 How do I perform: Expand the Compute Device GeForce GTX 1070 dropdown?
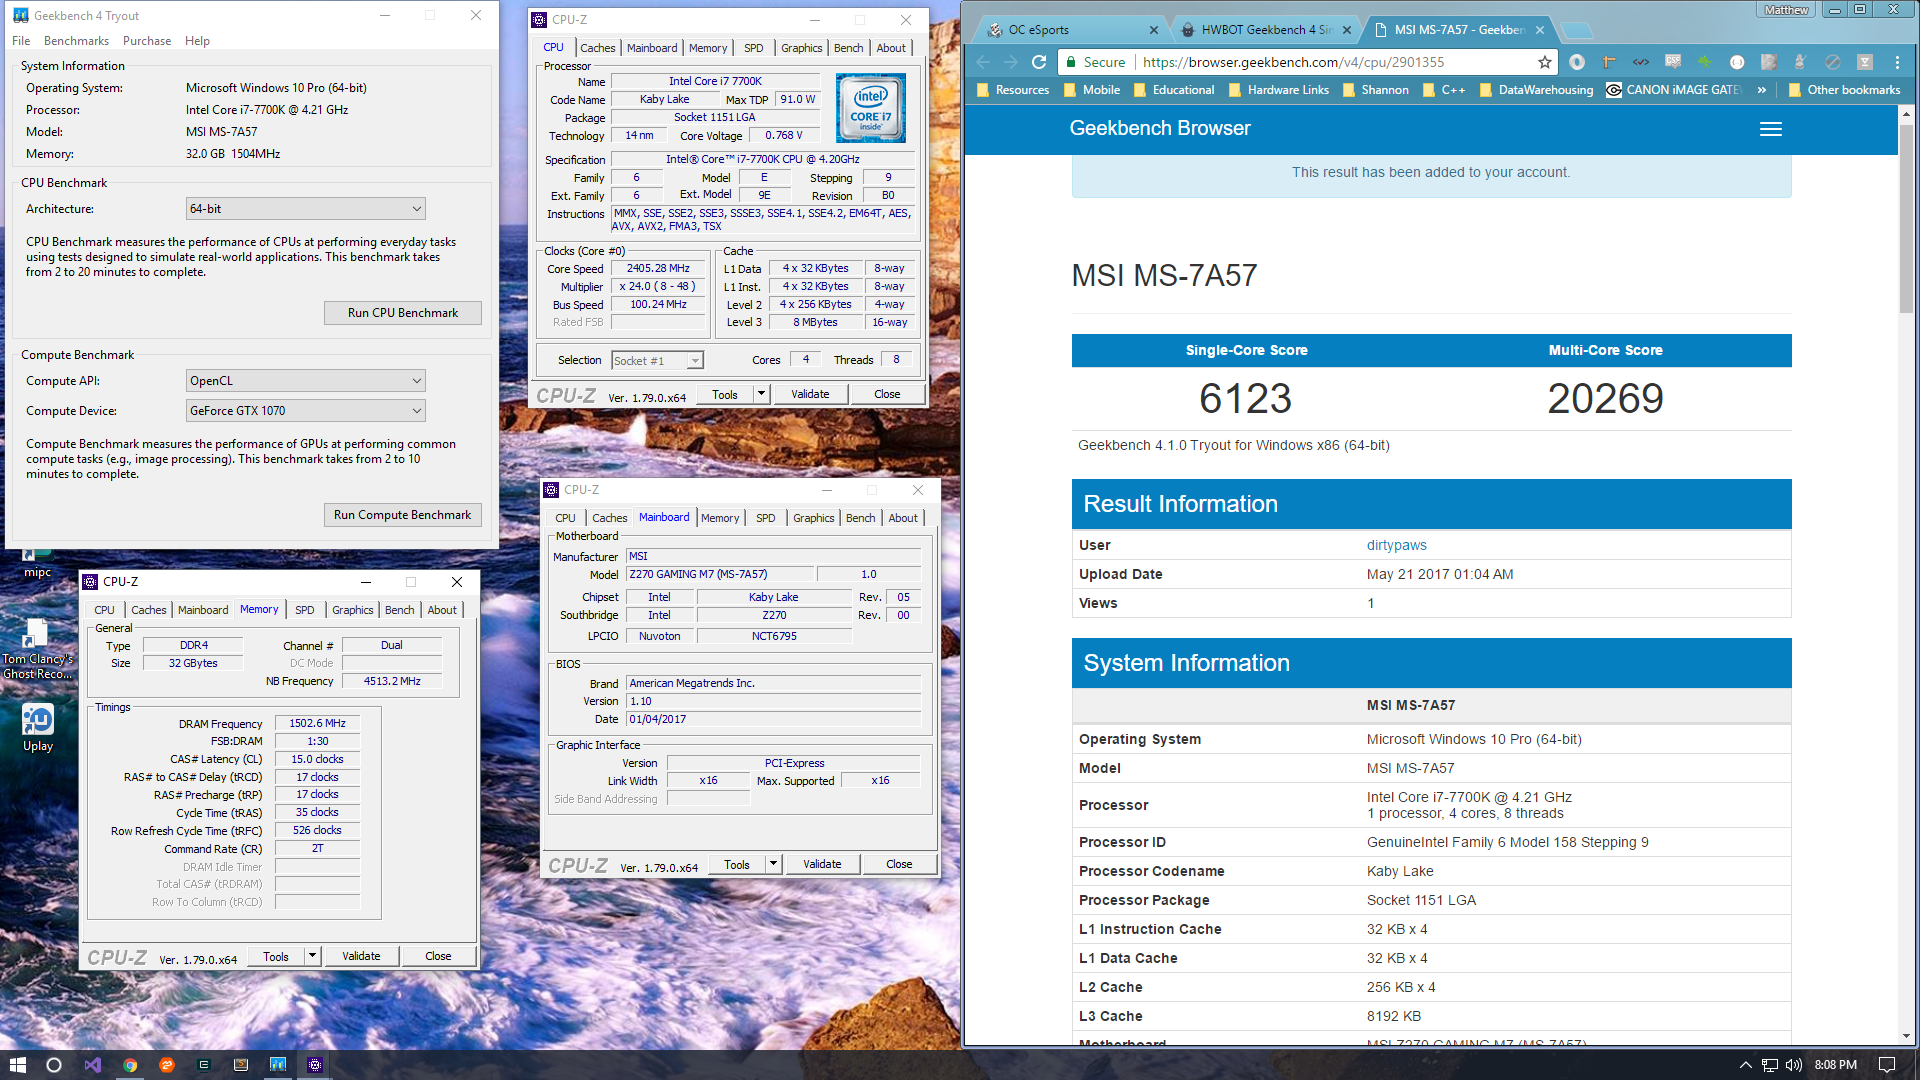coord(306,411)
